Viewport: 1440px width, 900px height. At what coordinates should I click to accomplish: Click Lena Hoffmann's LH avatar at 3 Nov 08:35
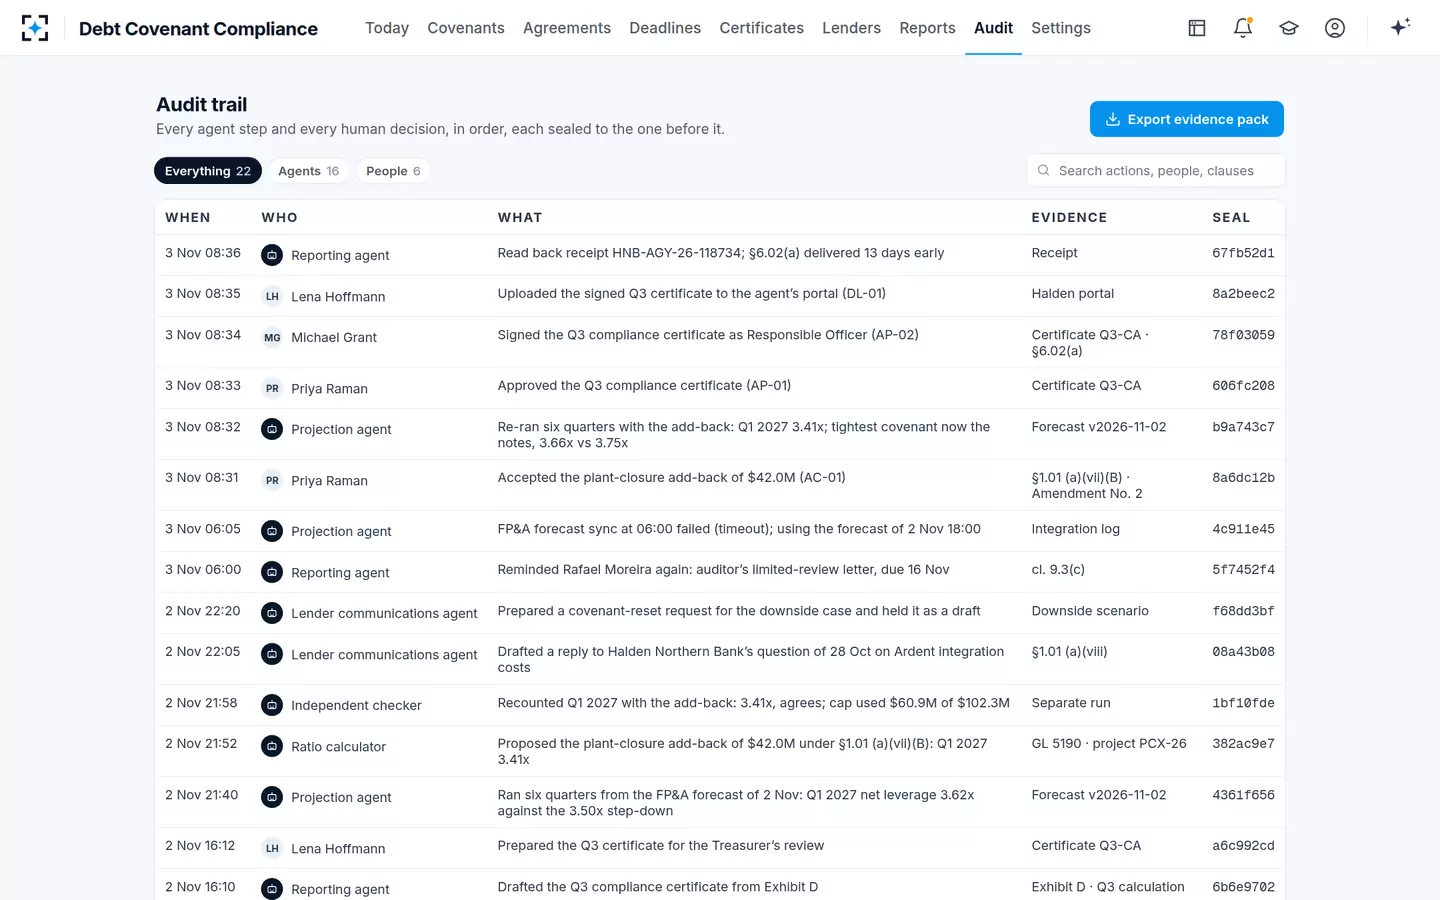tap(272, 296)
